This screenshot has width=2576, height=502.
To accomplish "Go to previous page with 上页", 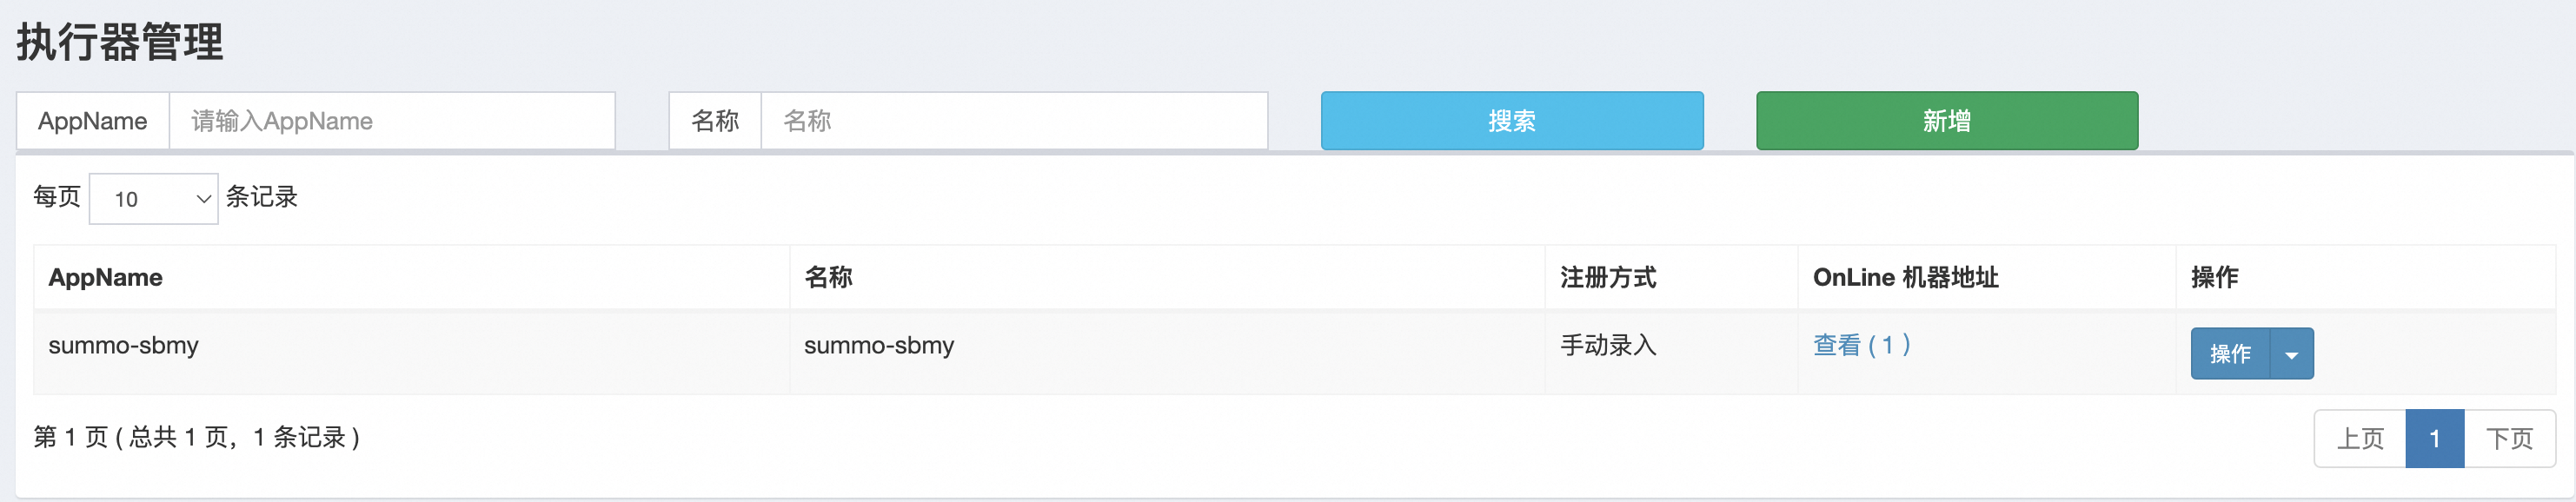I will point(2359,438).
